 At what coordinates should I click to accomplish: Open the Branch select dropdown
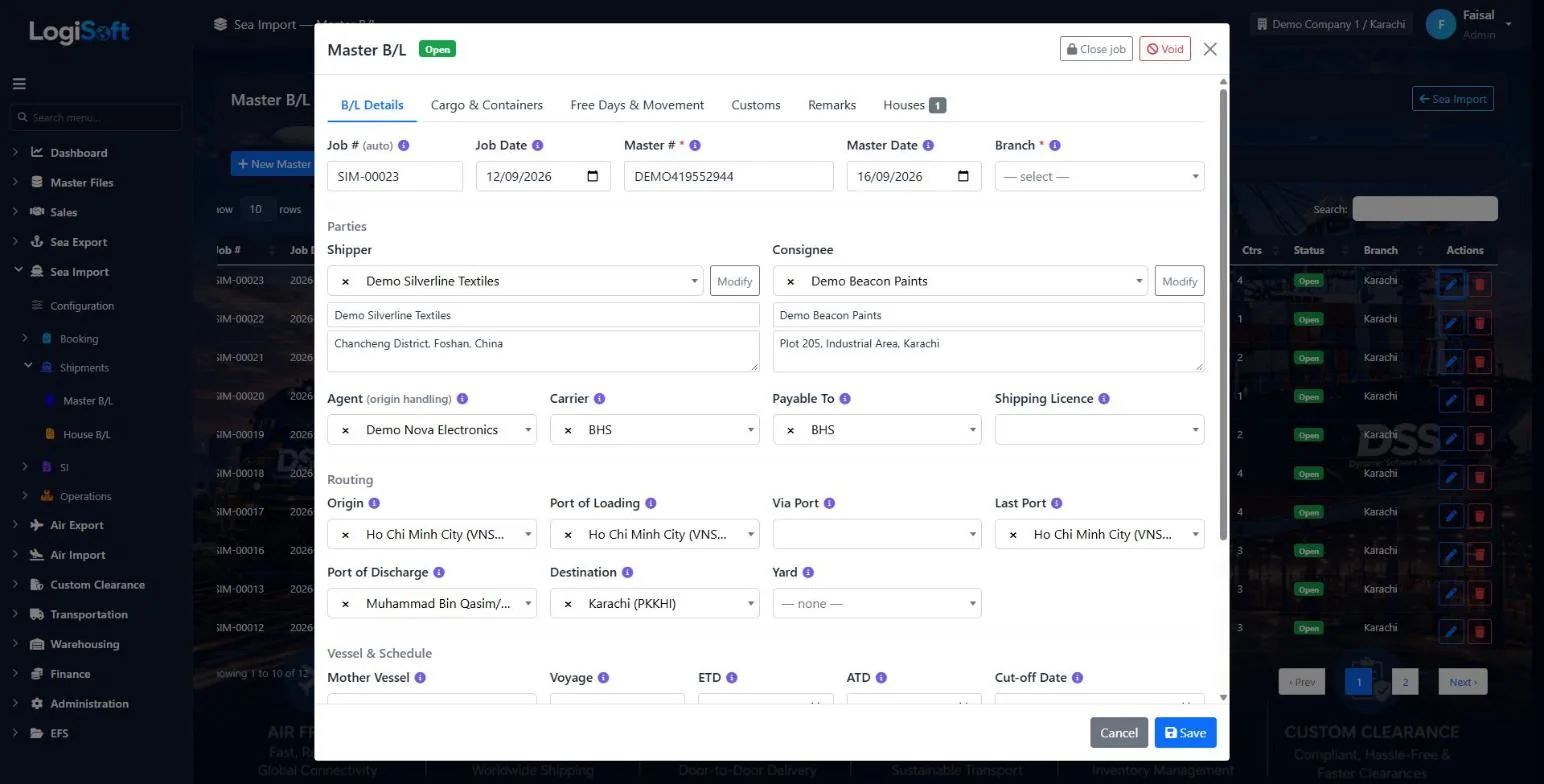(x=1099, y=177)
